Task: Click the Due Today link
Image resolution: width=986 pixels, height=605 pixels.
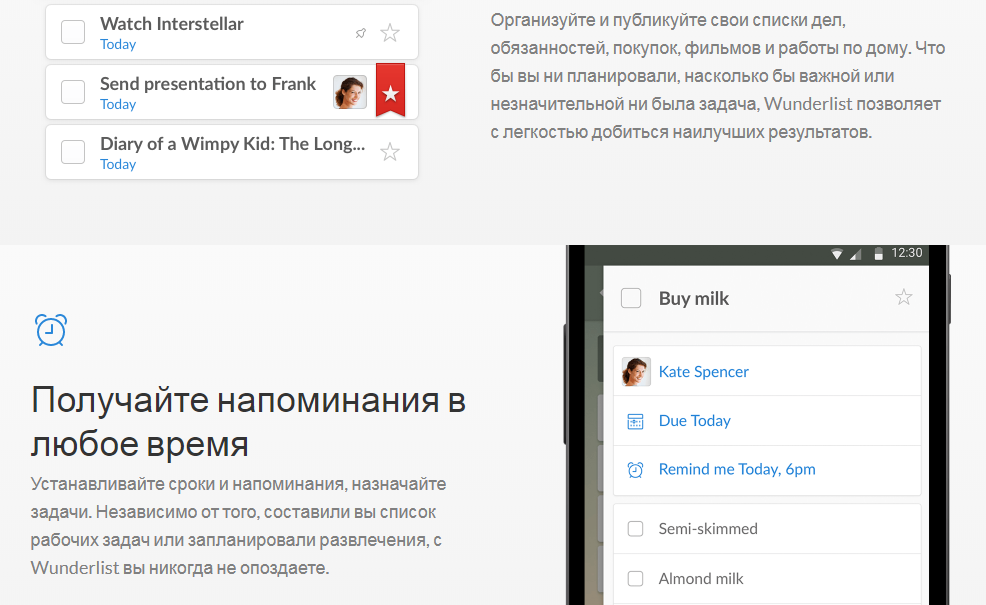Action: click(x=694, y=421)
